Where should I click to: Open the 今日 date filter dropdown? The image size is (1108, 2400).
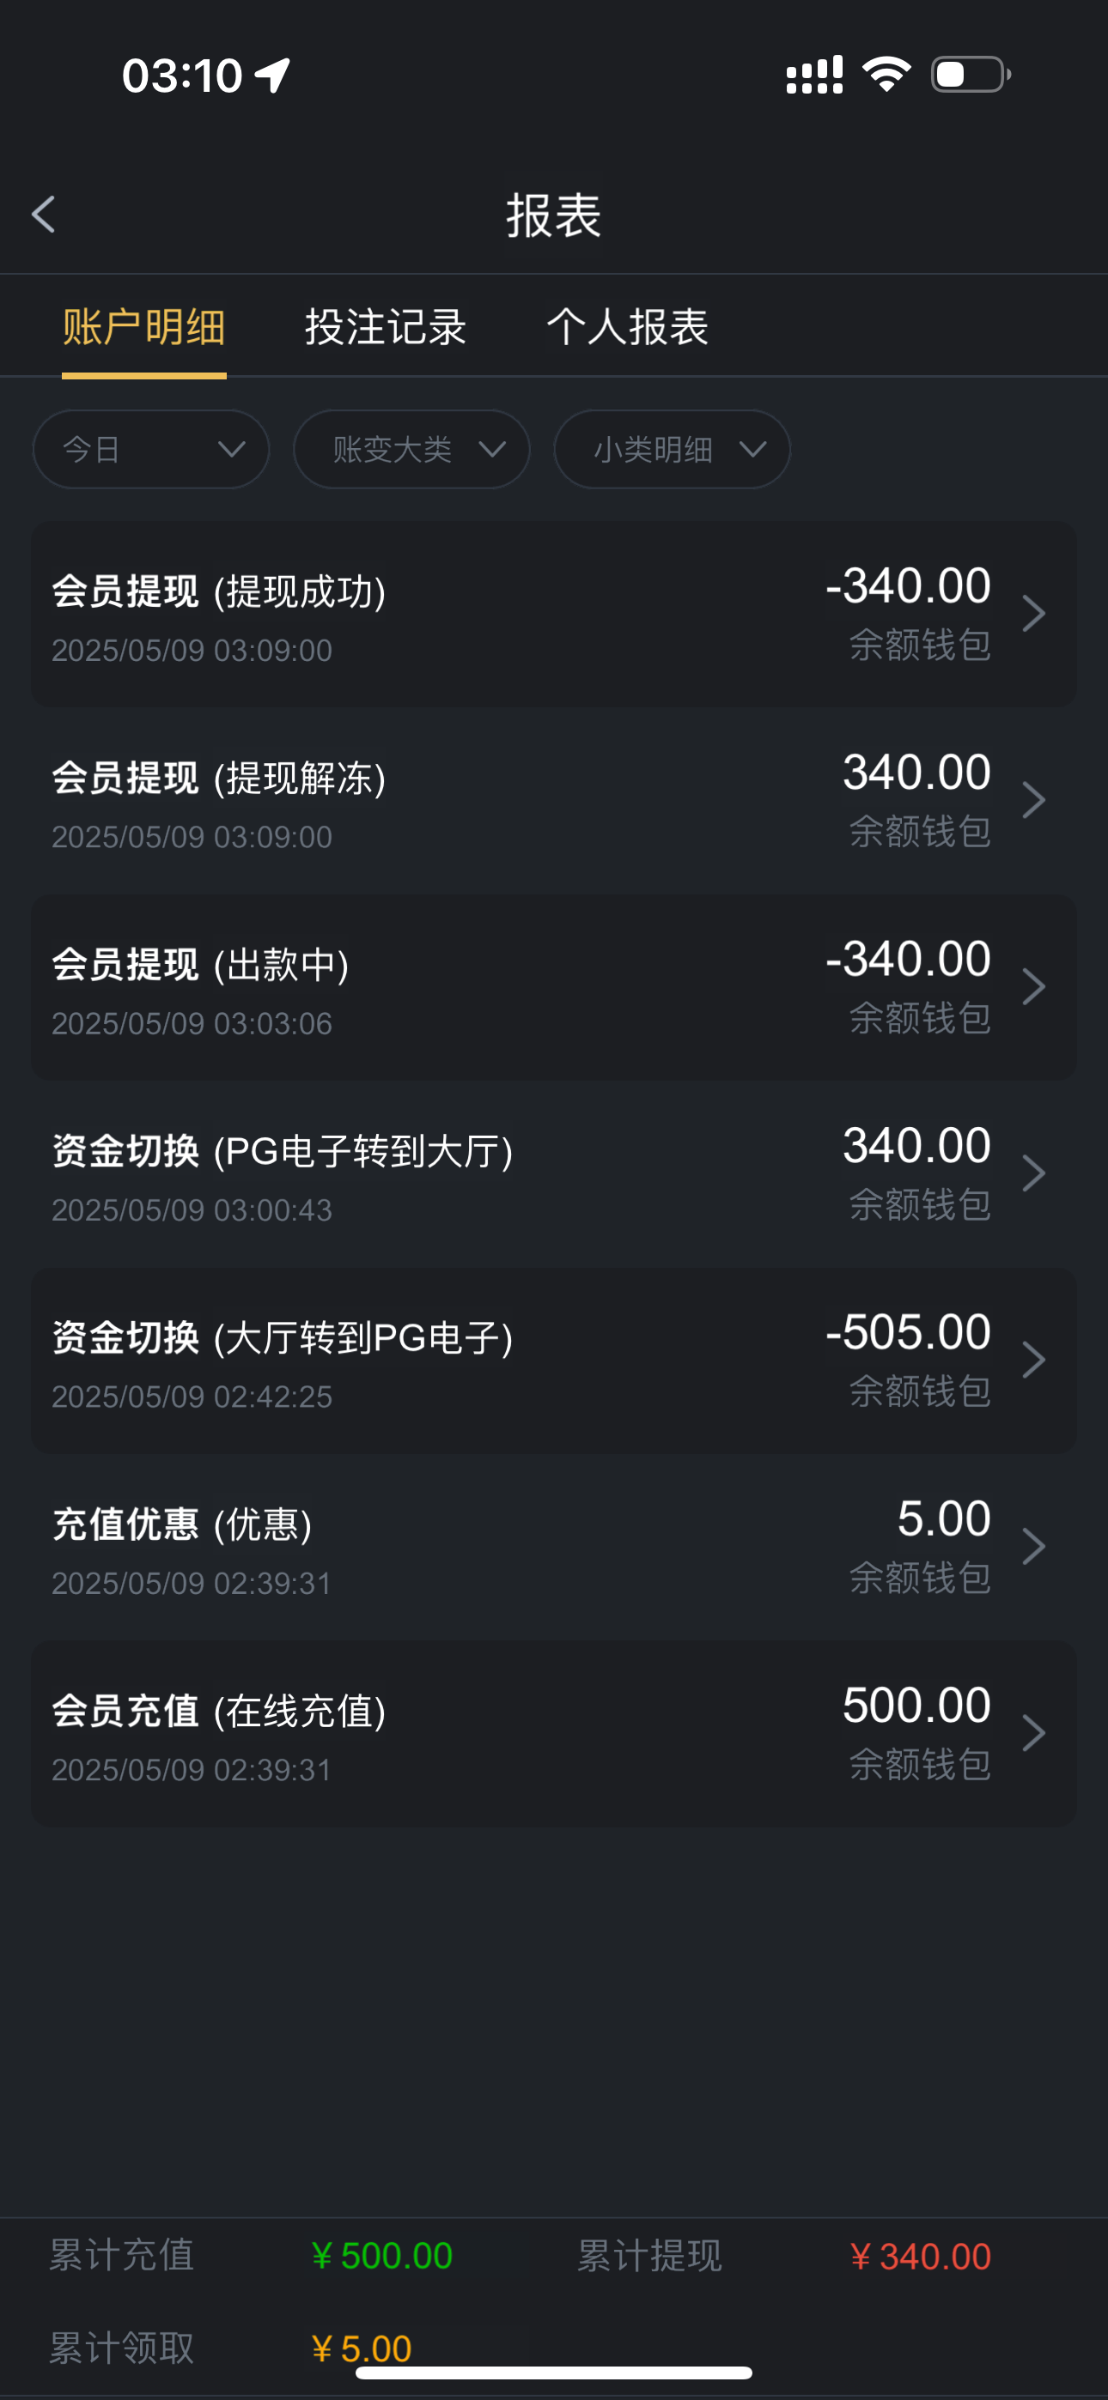[151, 450]
